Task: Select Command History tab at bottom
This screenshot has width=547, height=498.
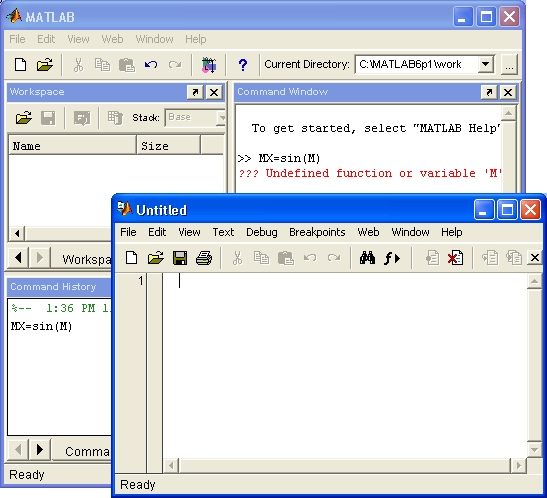Action: pos(82,451)
